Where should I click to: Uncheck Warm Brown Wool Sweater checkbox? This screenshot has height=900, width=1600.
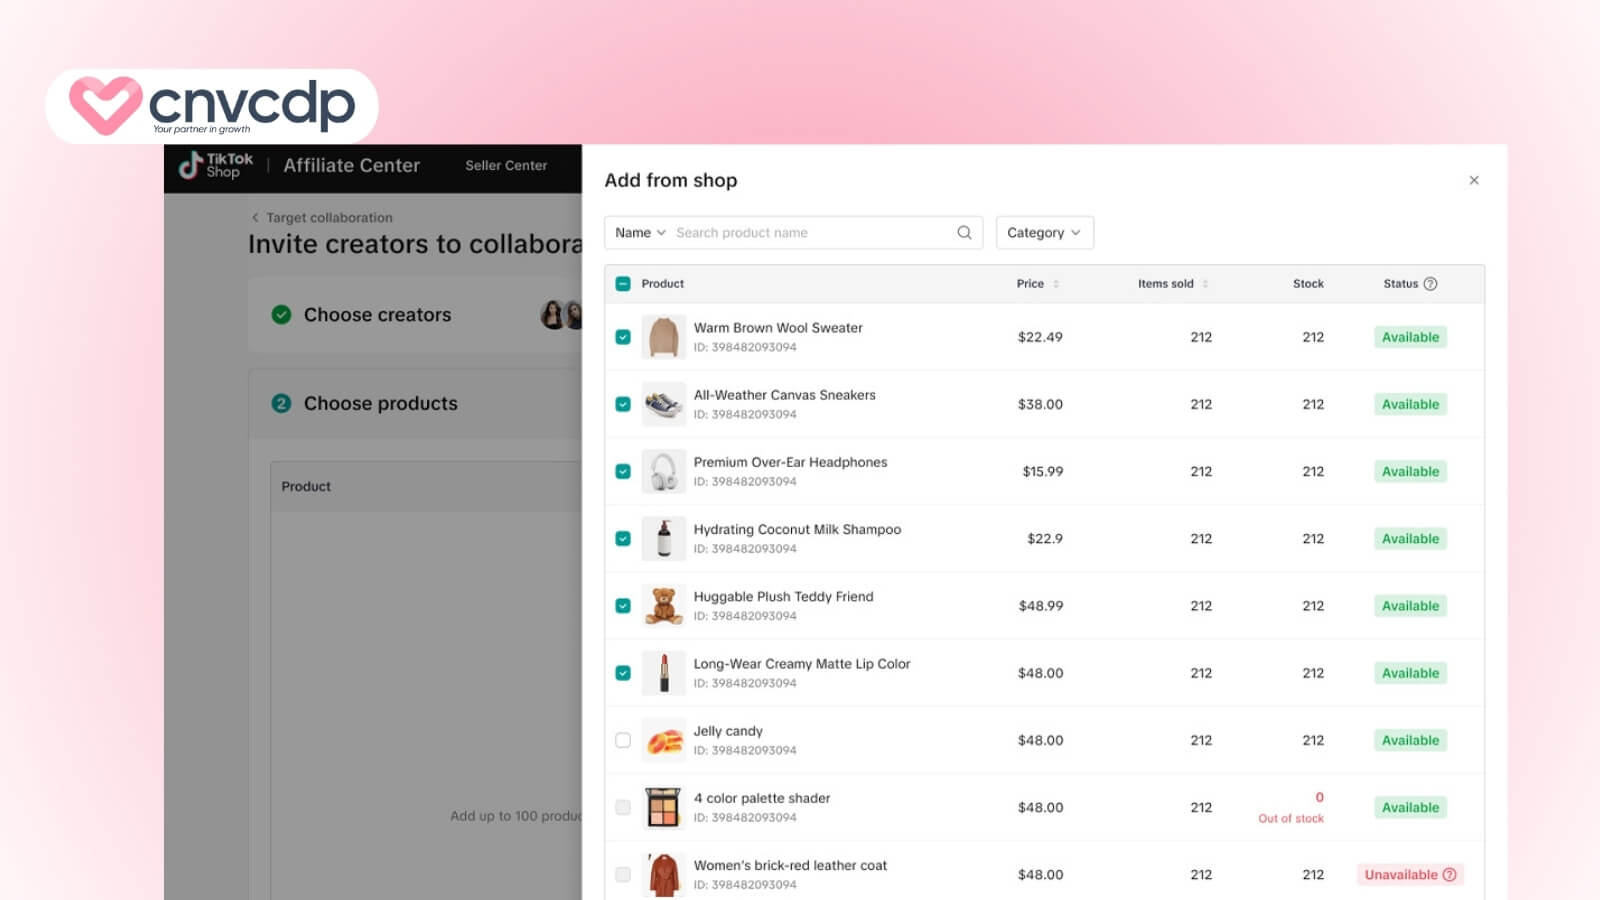click(x=623, y=337)
